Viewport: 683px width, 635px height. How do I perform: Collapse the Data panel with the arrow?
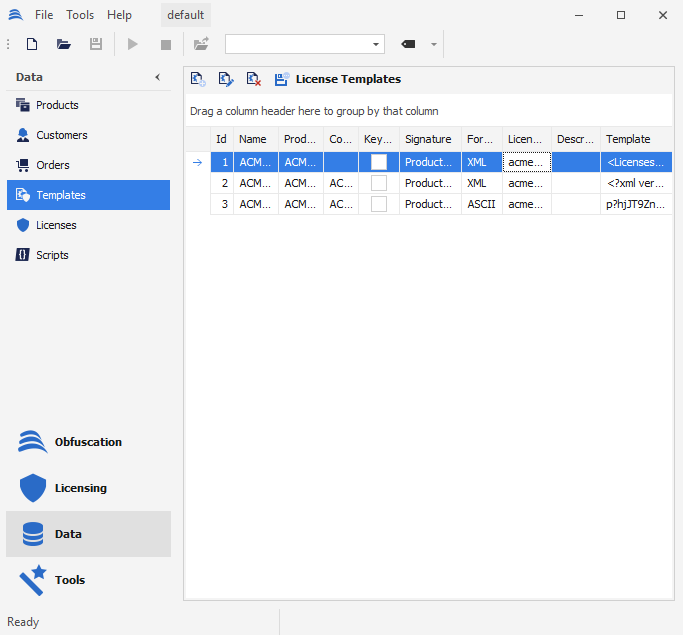(157, 77)
